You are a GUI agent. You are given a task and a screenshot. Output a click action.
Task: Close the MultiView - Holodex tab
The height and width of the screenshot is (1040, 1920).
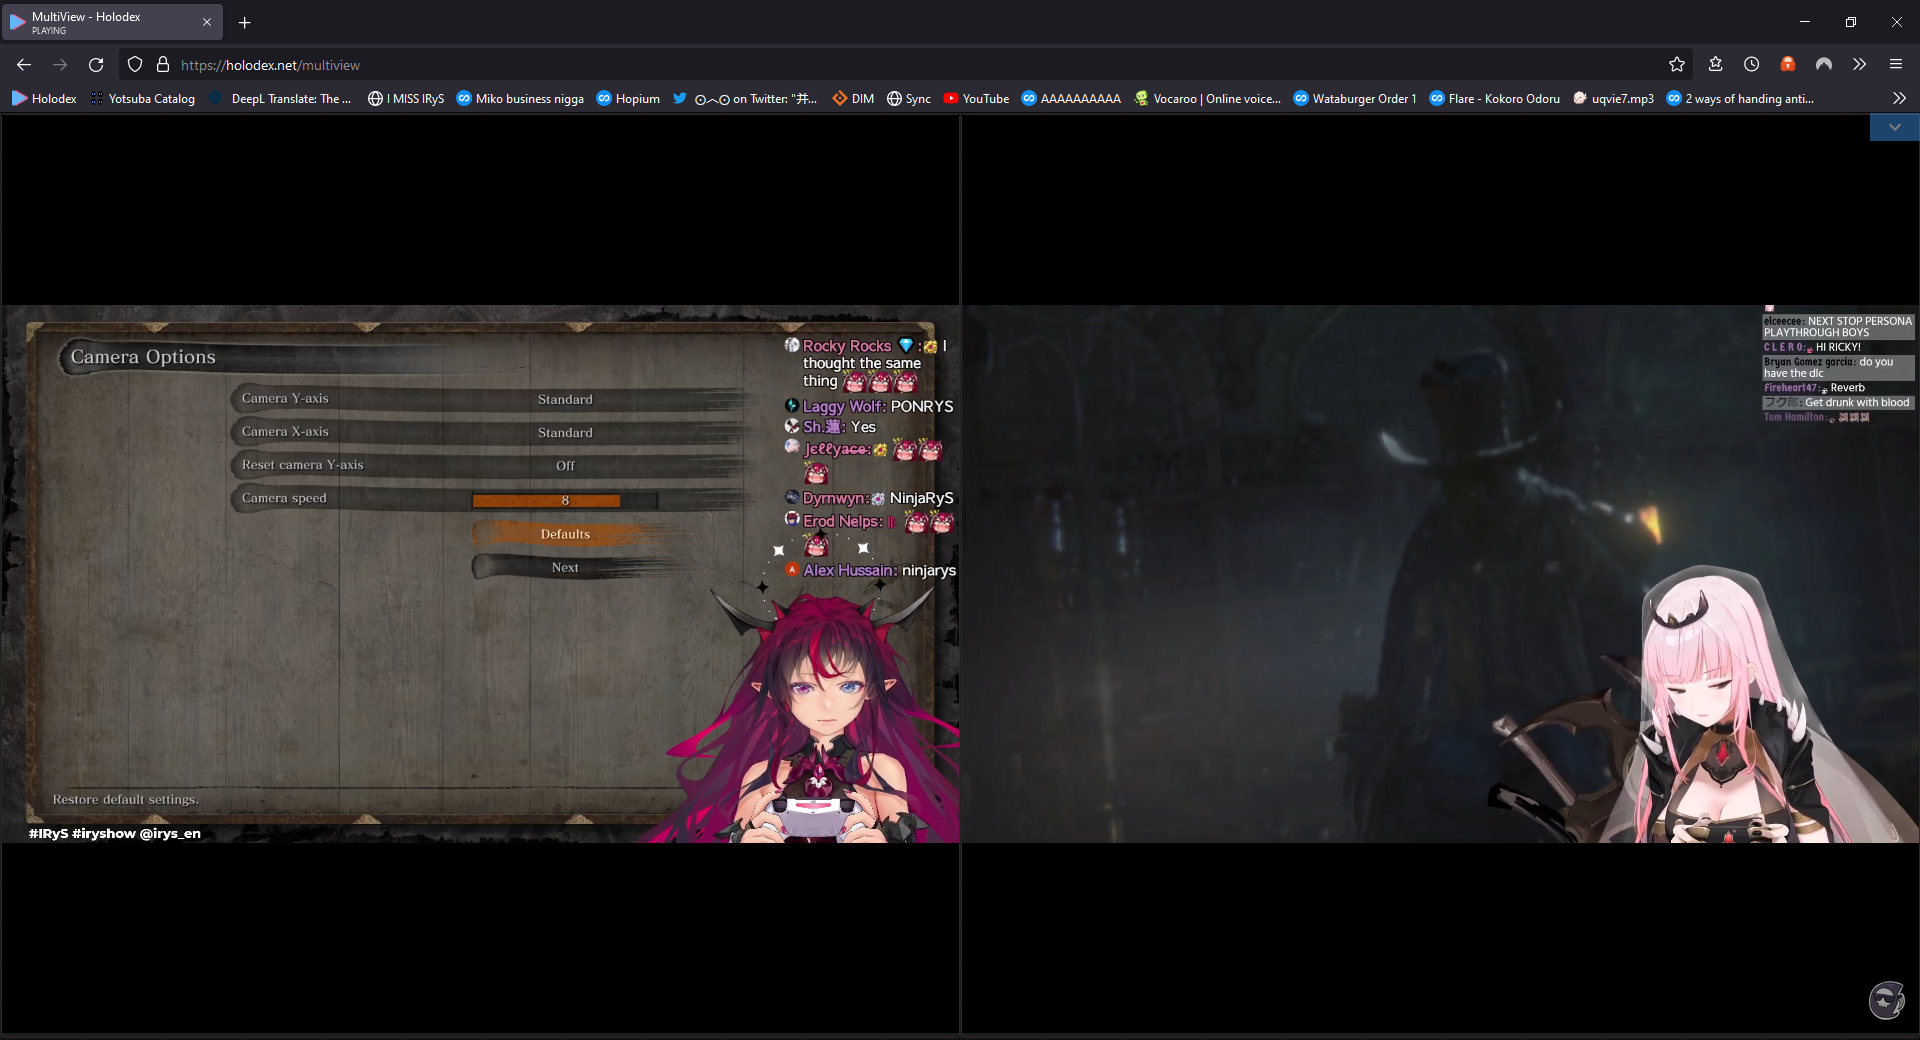(207, 22)
